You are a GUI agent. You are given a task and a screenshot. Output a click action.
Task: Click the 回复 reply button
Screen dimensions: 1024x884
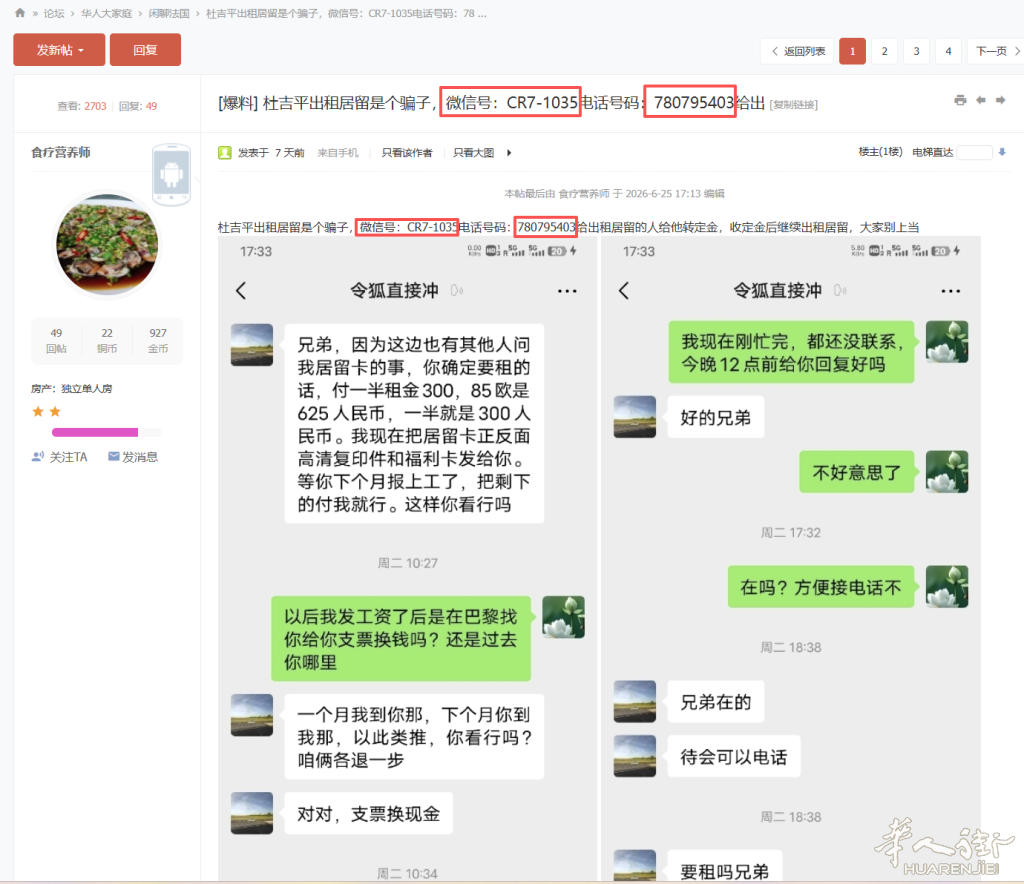click(145, 50)
